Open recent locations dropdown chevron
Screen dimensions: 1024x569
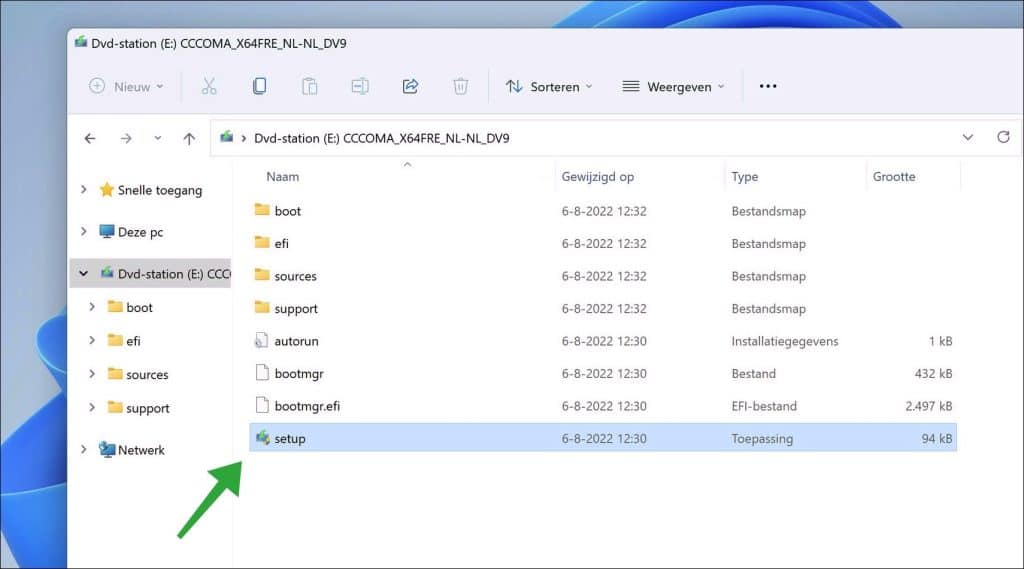(157, 138)
